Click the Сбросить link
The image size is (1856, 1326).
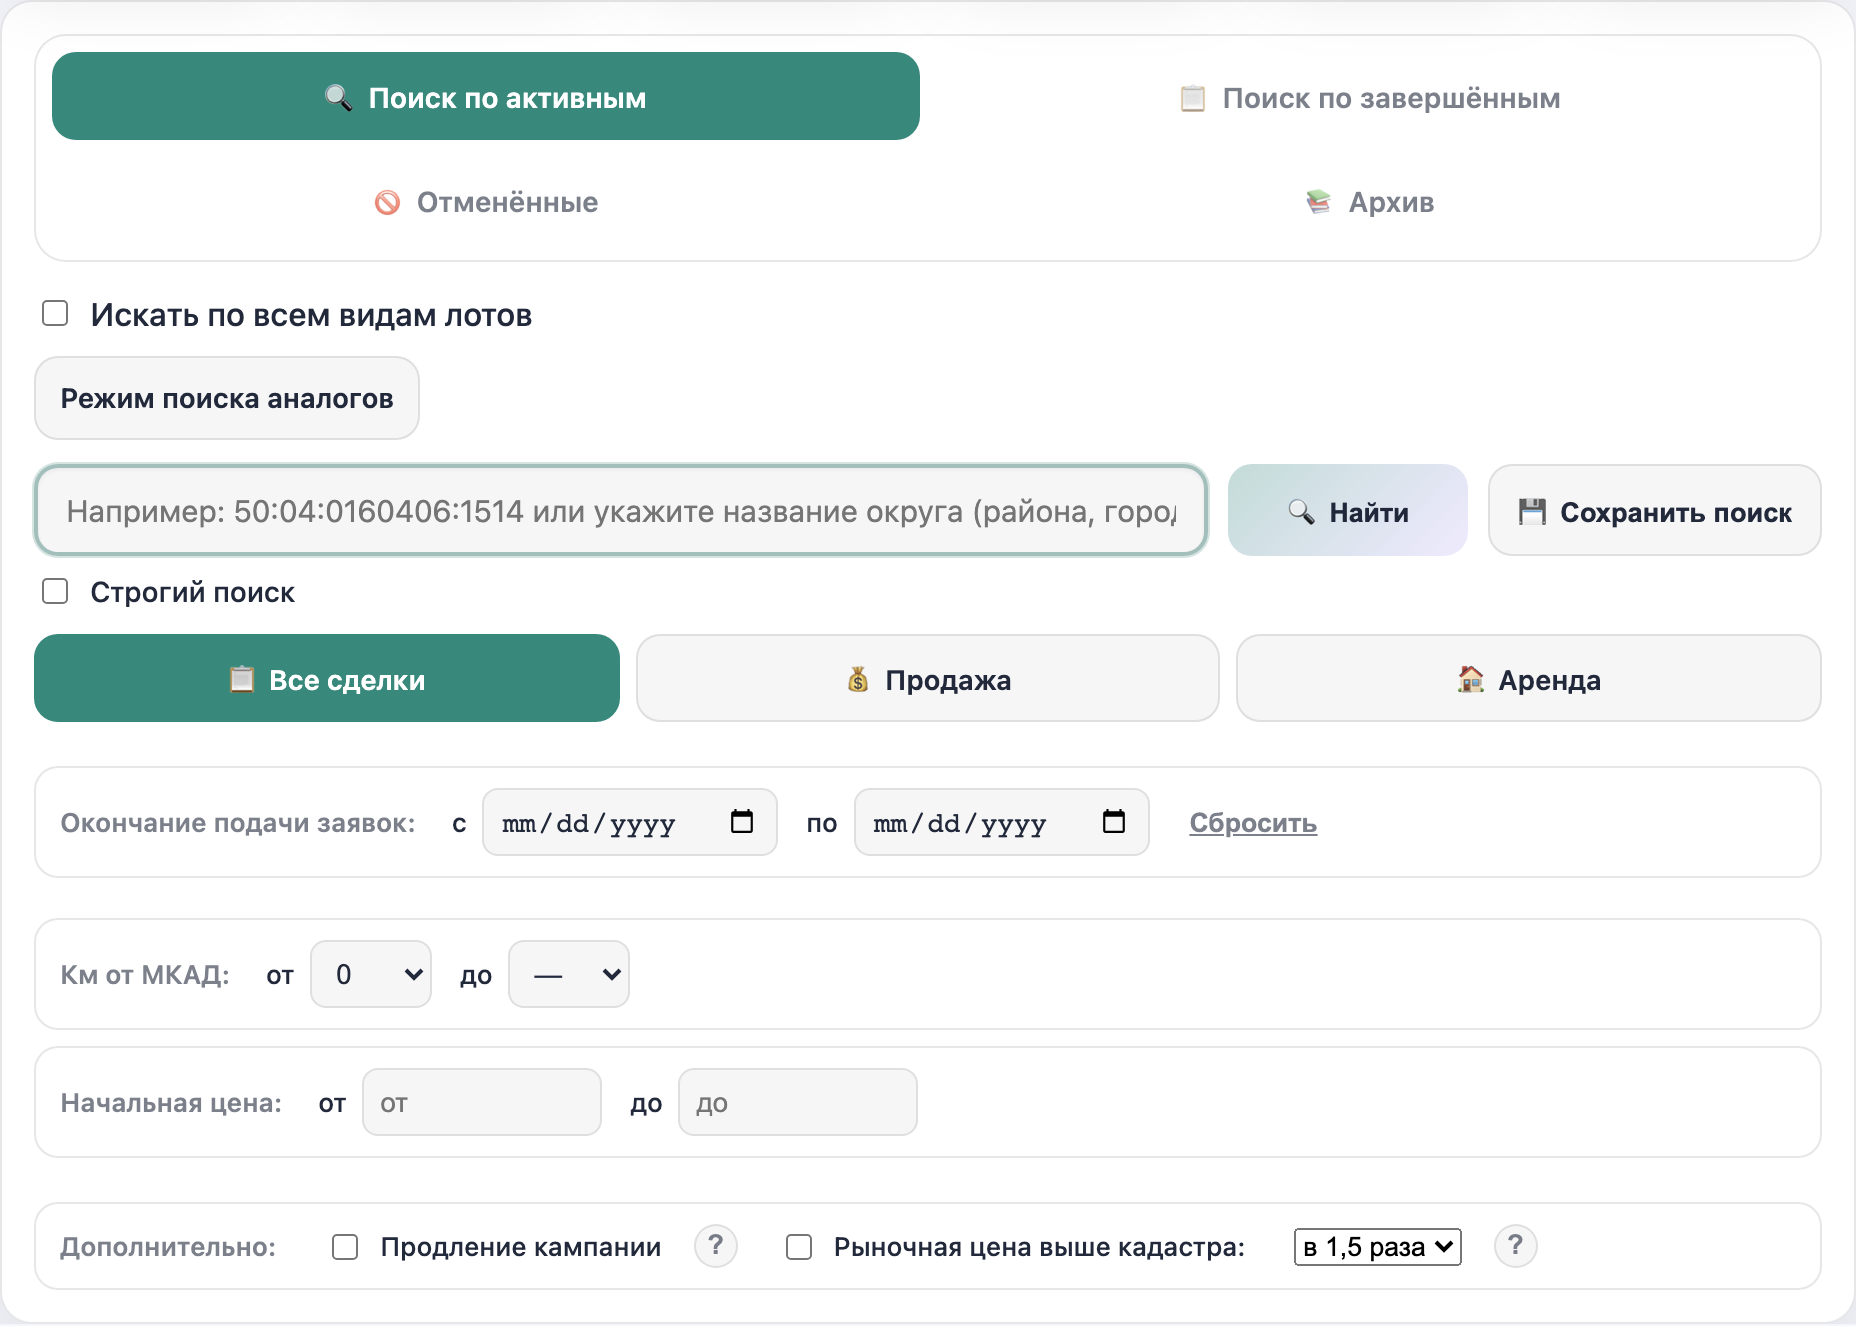coord(1253,823)
